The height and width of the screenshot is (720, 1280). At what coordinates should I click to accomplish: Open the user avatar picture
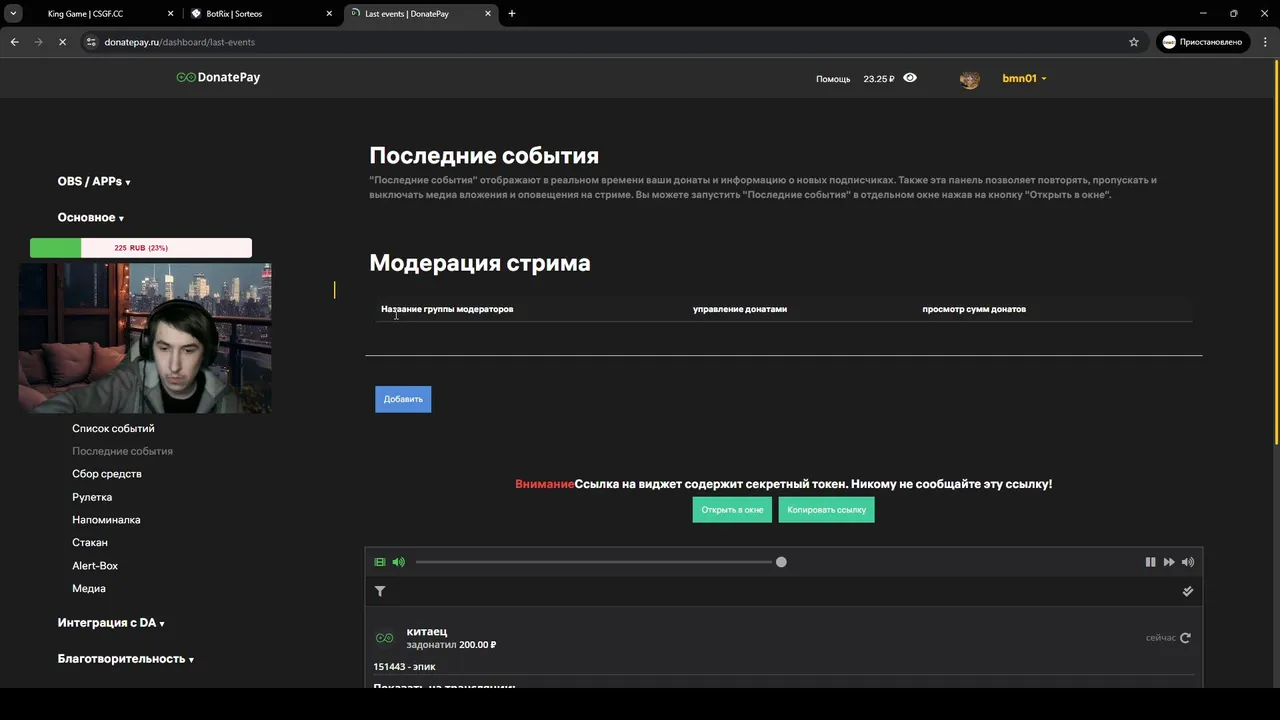(969, 79)
